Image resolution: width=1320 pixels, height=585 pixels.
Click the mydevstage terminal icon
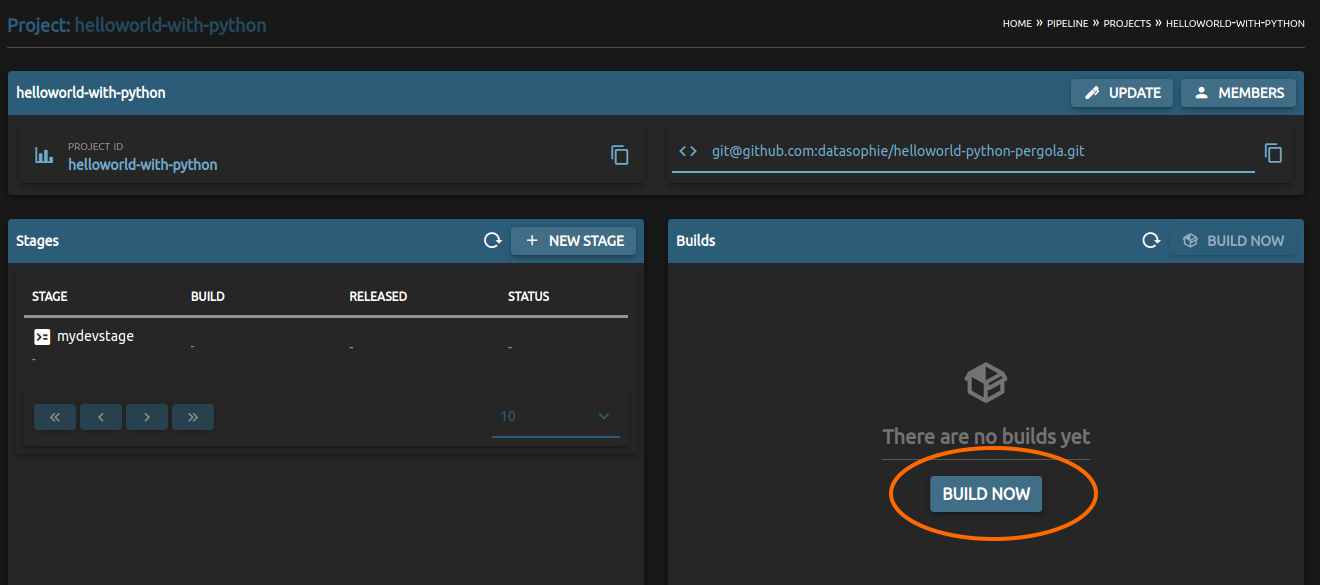(42, 337)
